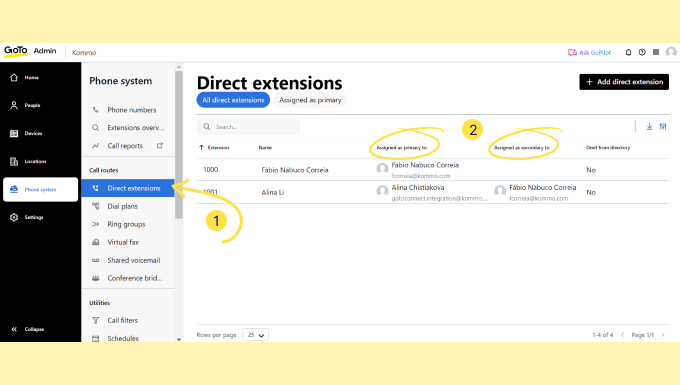The width and height of the screenshot is (680, 385).
Task: Switch to Assigned as primary tab
Action: coord(310,100)
